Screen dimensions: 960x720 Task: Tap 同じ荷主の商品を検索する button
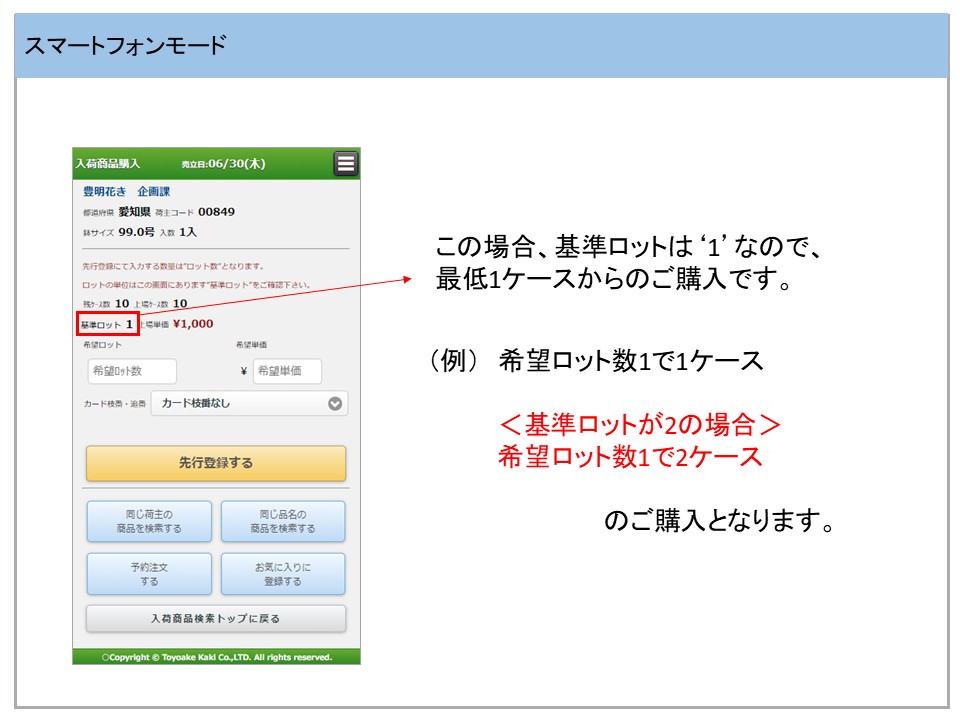149,521
